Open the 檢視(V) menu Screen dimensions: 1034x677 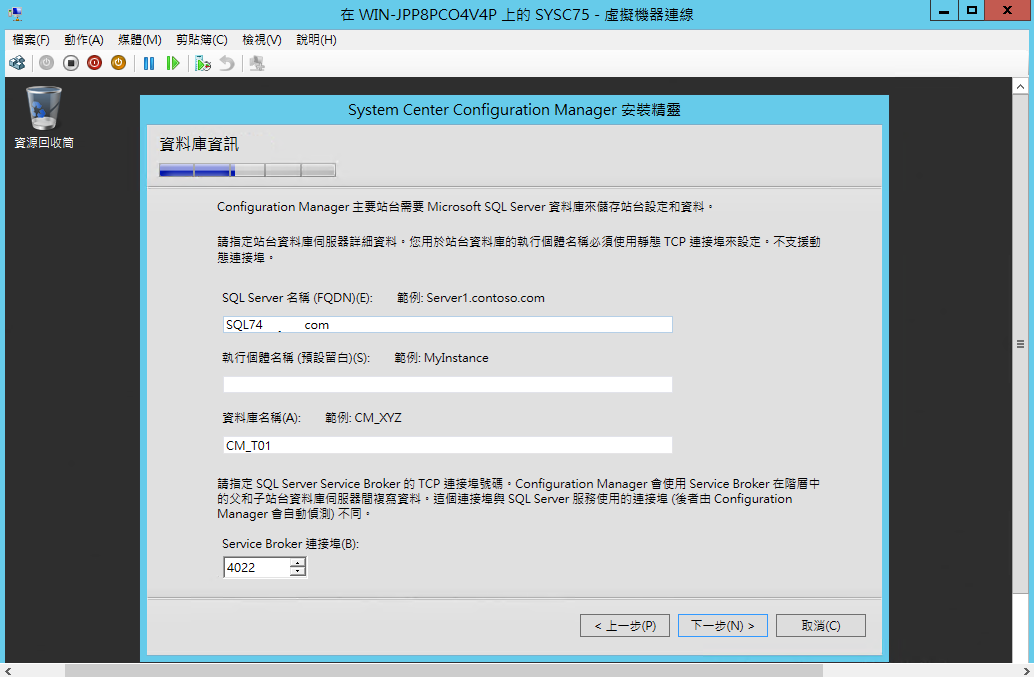click(x=262, y=40)
